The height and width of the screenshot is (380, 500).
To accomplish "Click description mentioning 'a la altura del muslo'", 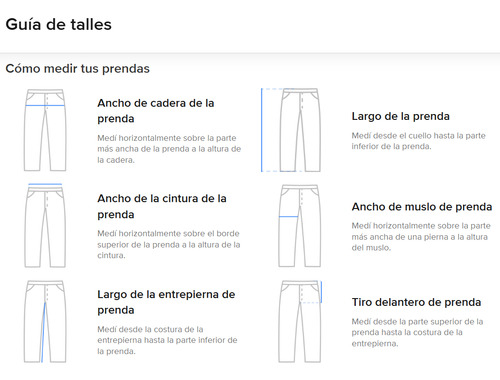I will coord(421,237).
